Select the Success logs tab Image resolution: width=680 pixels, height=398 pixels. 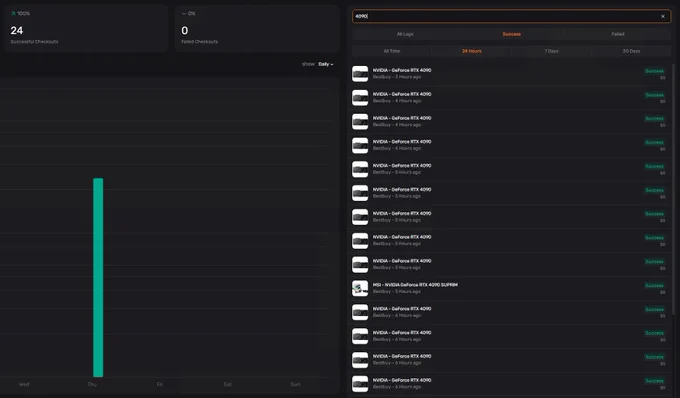(x=511, y=34)
